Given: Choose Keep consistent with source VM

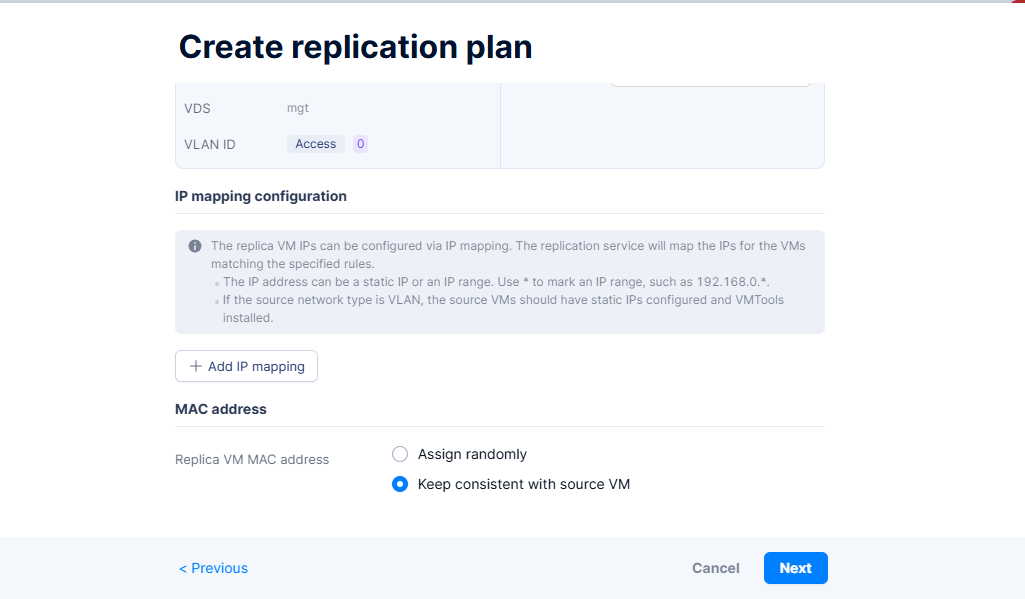Looking at the screenshot, I should [400, 484].
